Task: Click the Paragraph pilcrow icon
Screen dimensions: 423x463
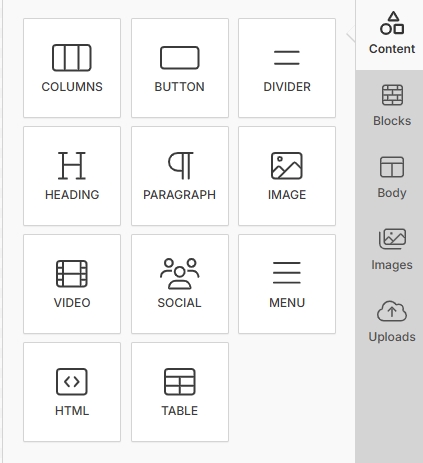Action: point(180,166)
